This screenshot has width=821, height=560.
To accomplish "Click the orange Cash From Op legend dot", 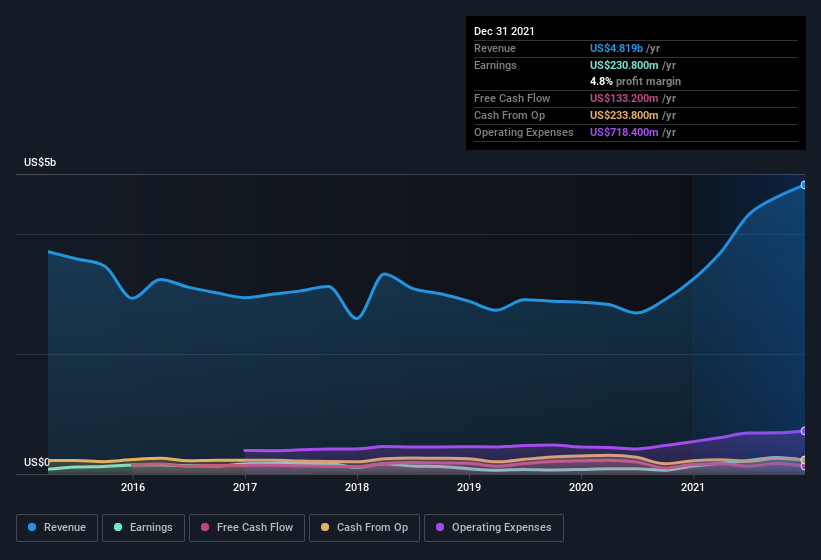I will coord(325,527).
